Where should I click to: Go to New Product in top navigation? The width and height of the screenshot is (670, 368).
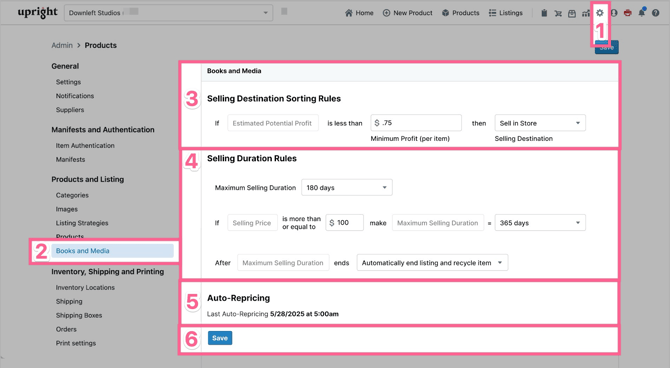[x=408, y=13]
